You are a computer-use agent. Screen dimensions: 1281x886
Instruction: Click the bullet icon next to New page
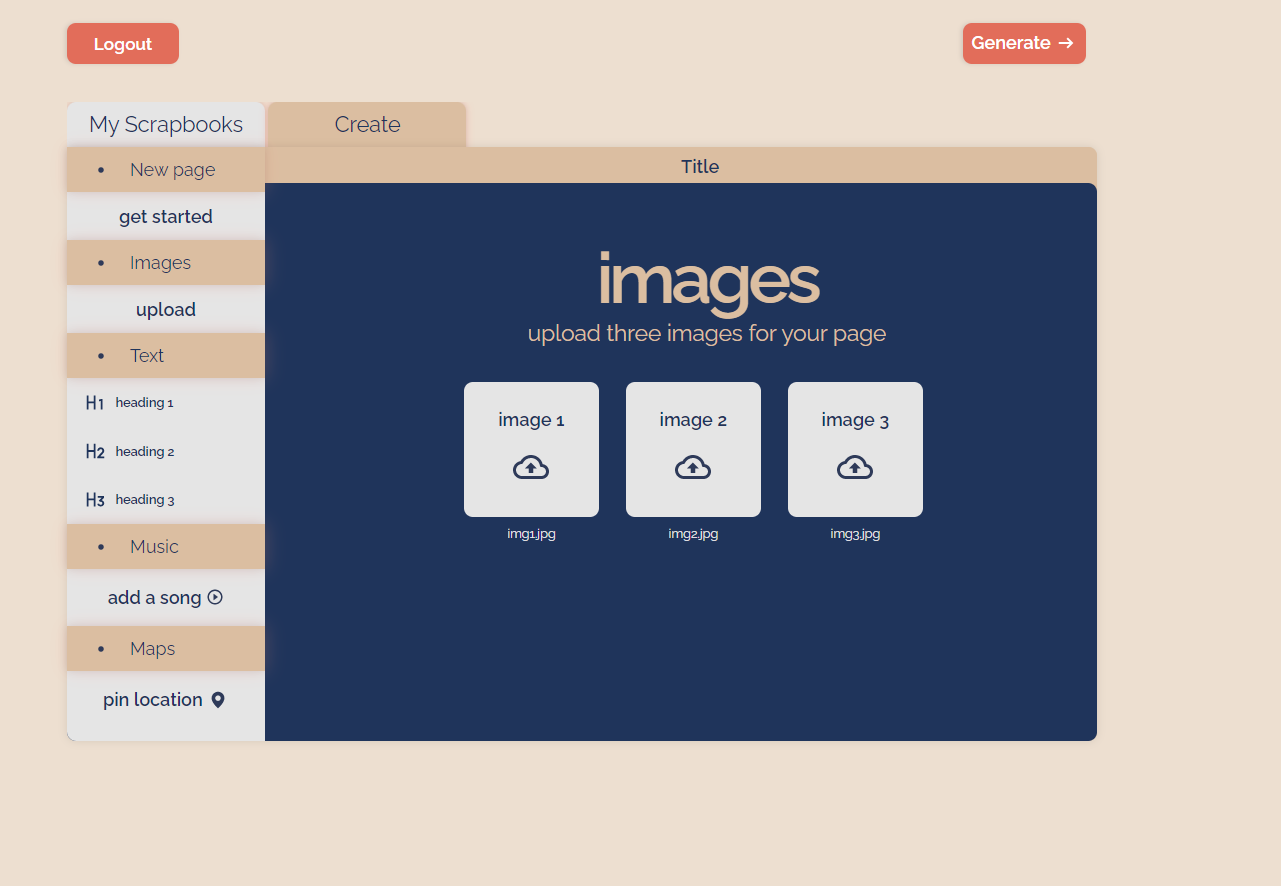click(x=99, y=170)
